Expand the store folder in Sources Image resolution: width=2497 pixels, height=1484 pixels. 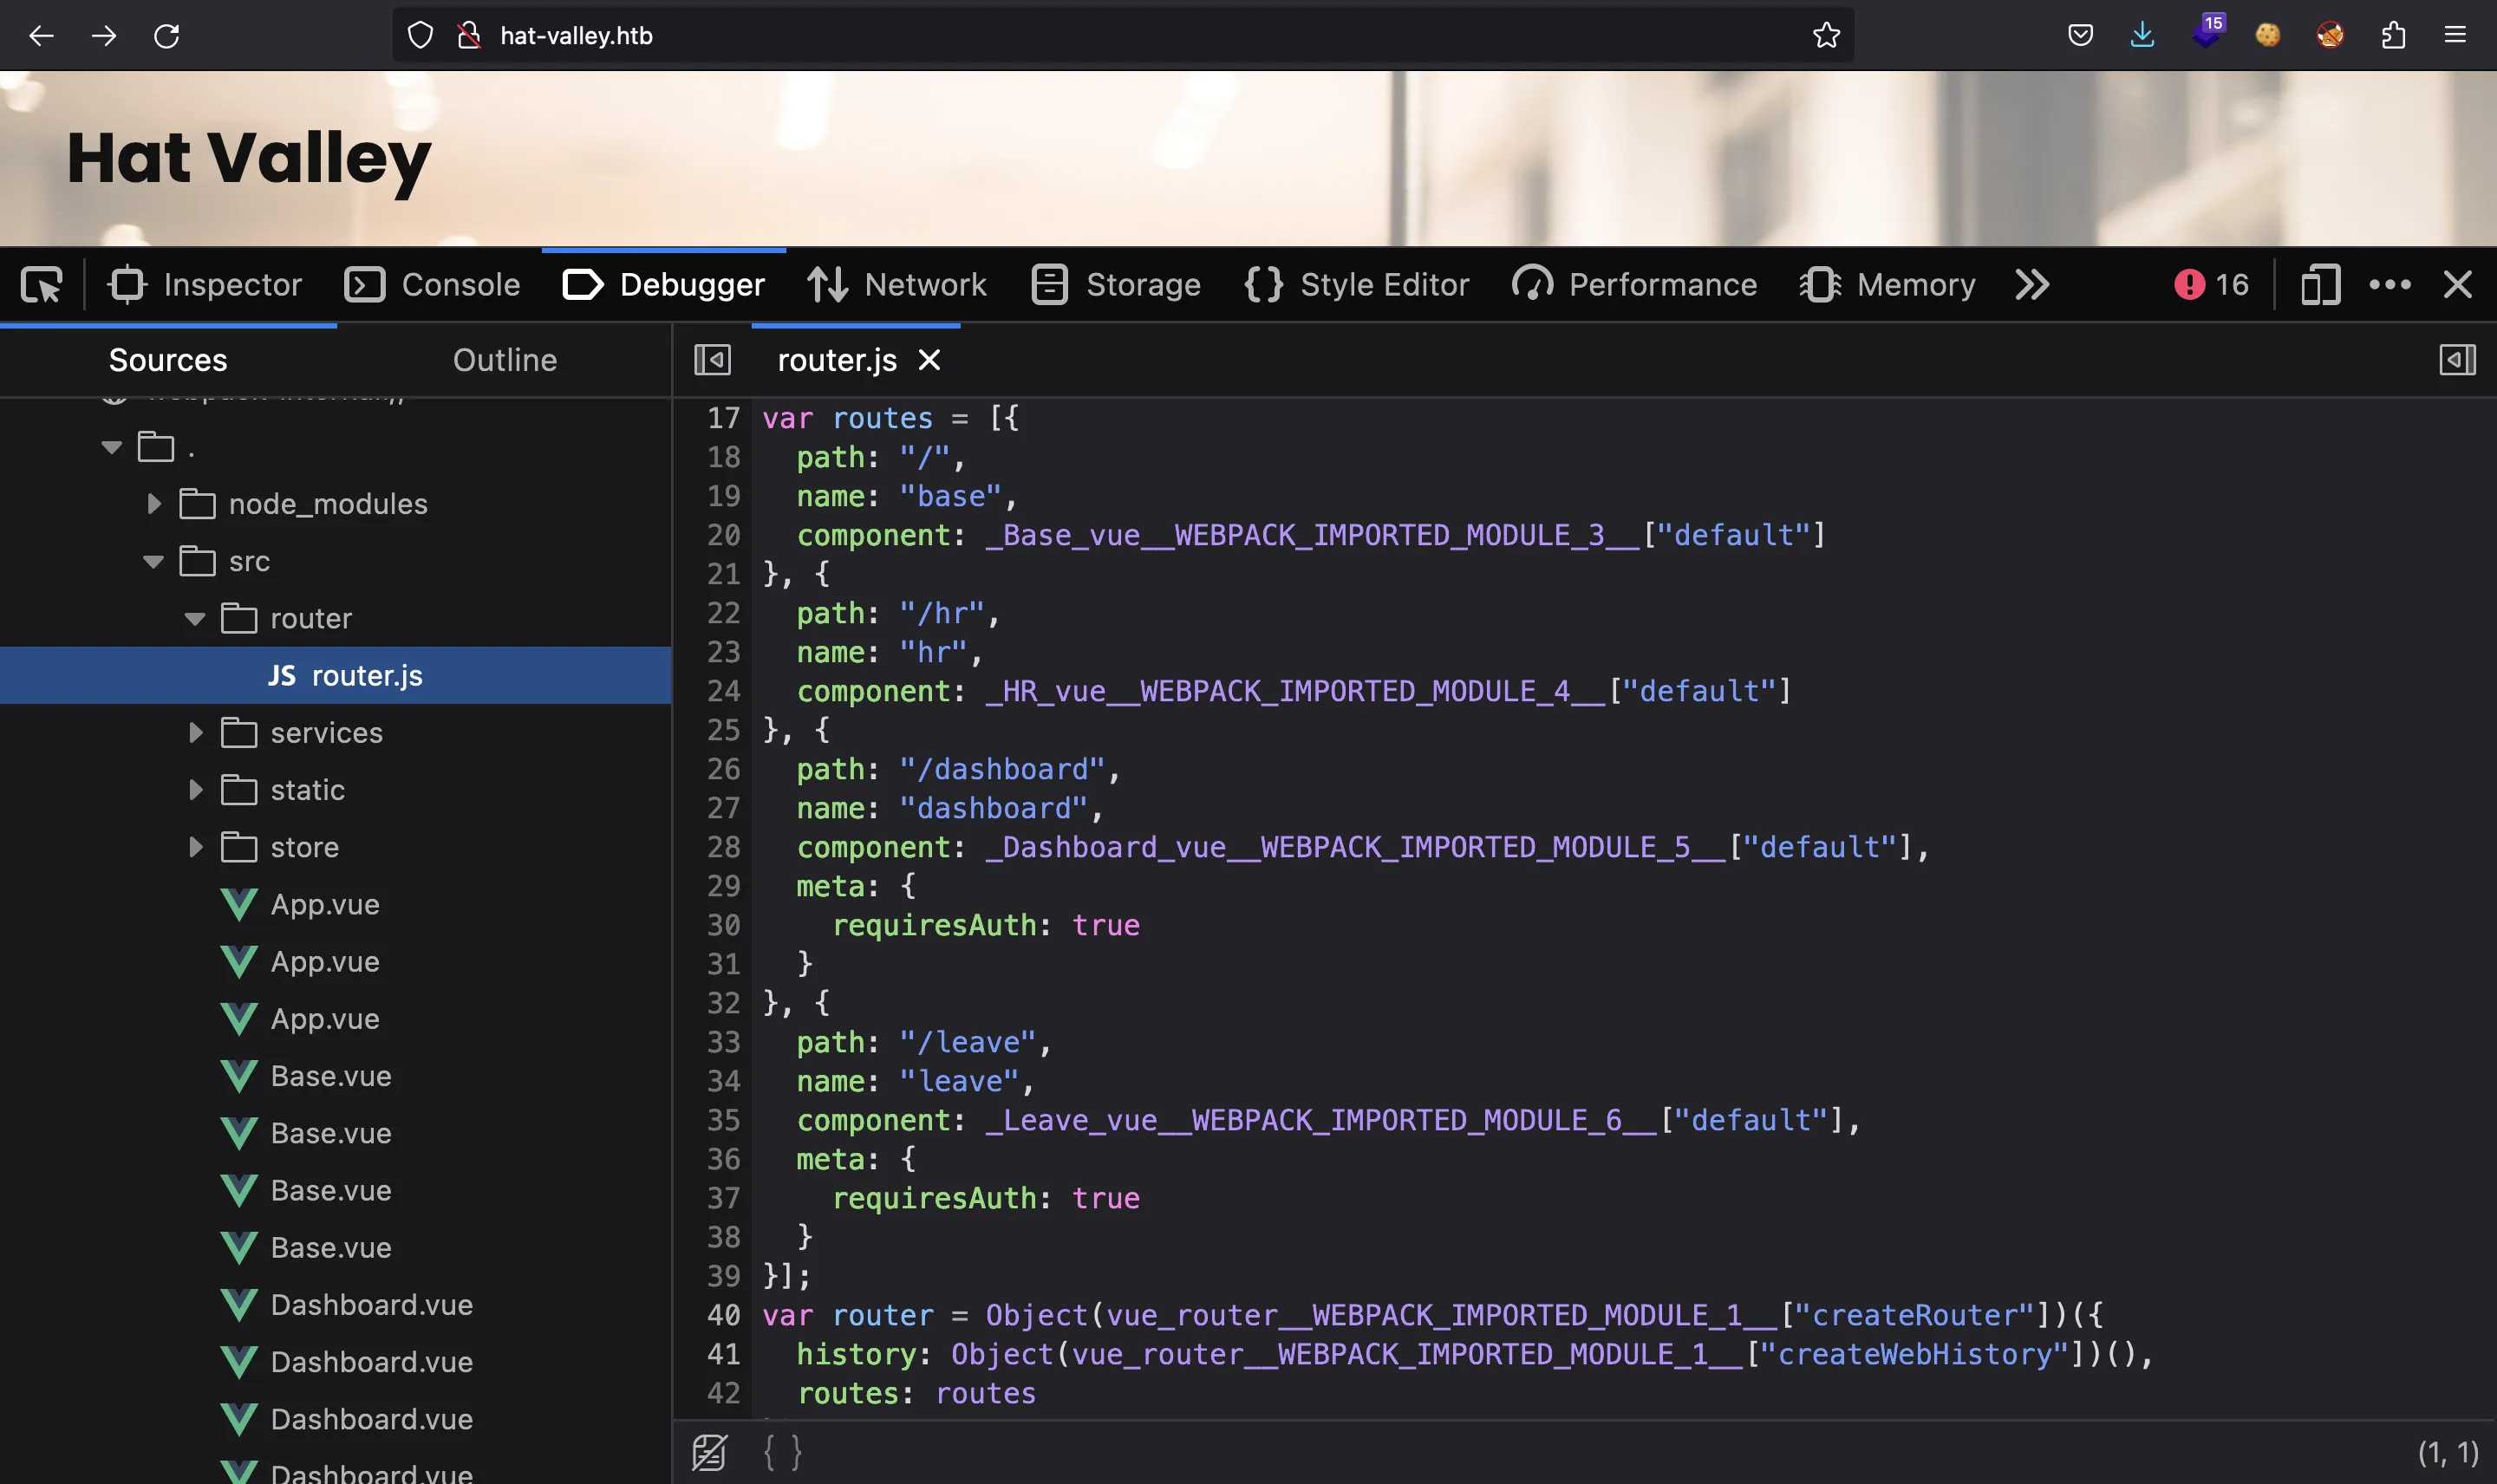194,846
